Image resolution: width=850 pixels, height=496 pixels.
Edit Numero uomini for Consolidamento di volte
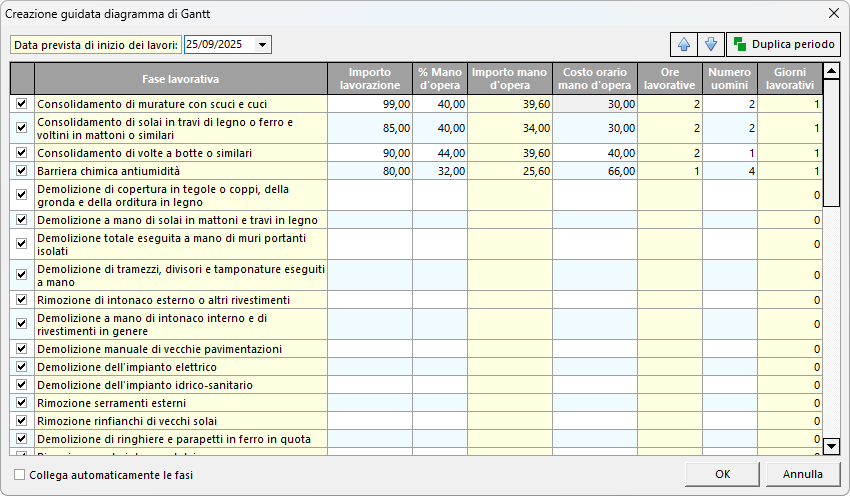(729, 153)
